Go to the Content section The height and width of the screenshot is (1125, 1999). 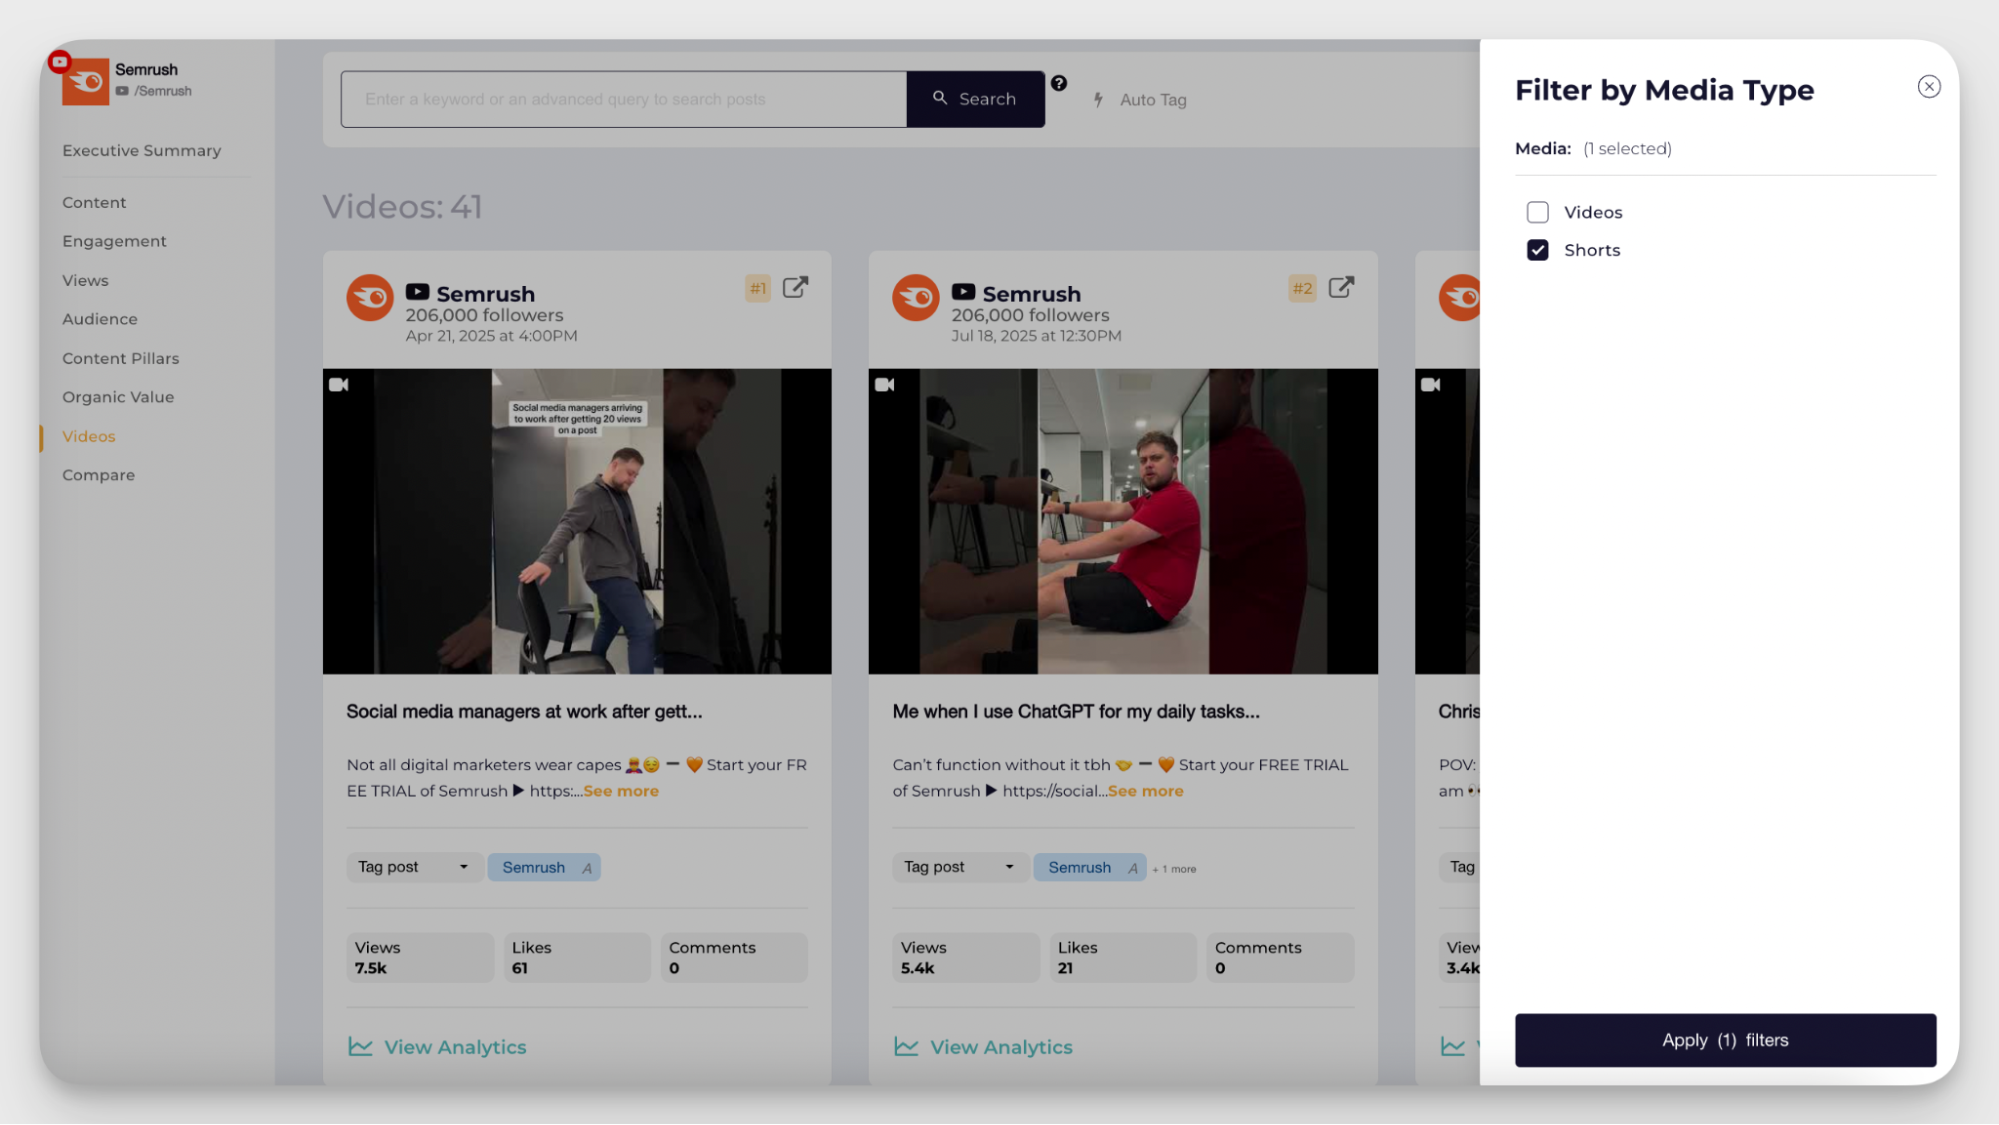pos(94,202)
